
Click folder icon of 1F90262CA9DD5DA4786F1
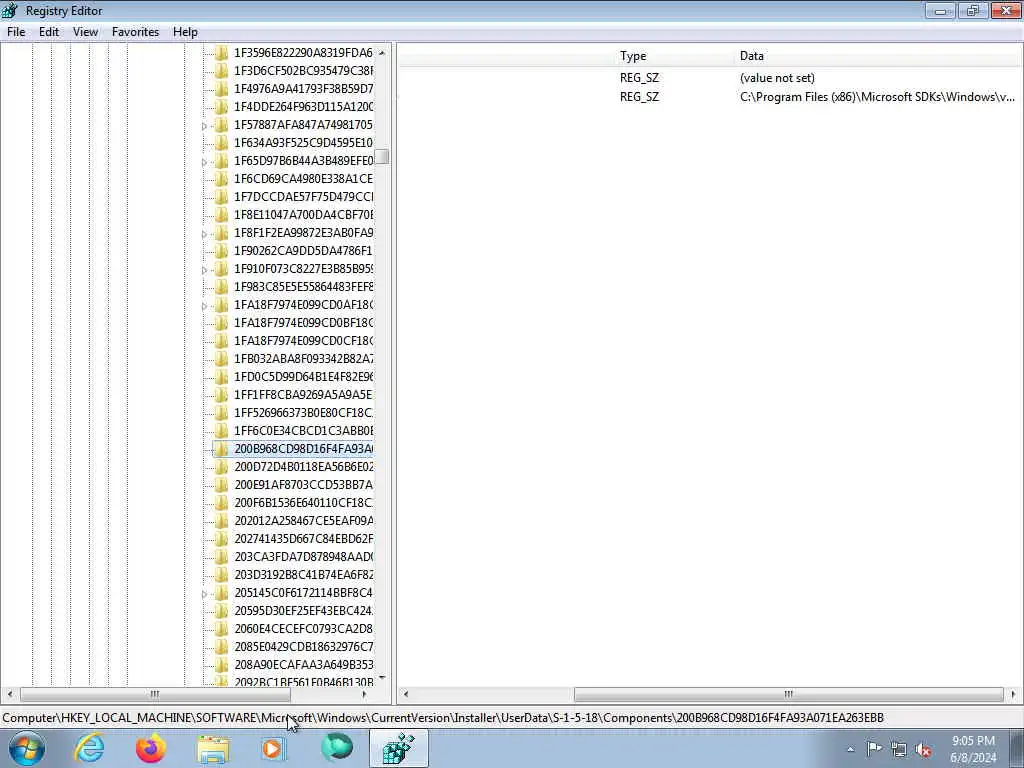[221, 251]
